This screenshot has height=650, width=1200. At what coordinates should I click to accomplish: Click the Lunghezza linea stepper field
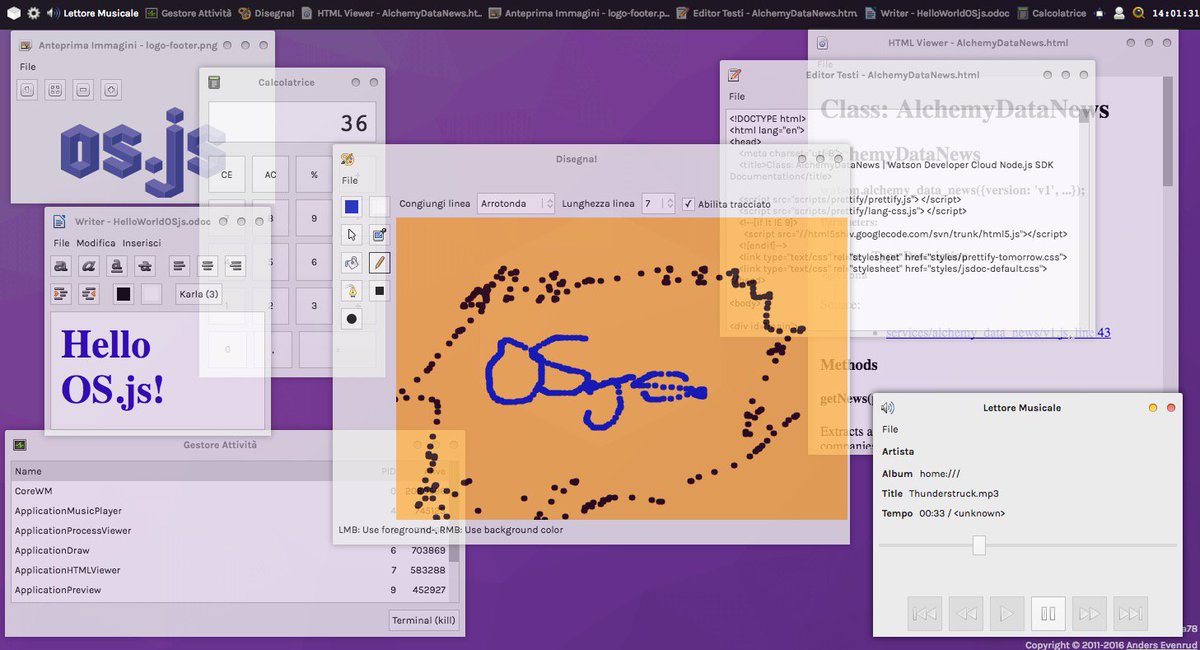[x=658, y=203]
